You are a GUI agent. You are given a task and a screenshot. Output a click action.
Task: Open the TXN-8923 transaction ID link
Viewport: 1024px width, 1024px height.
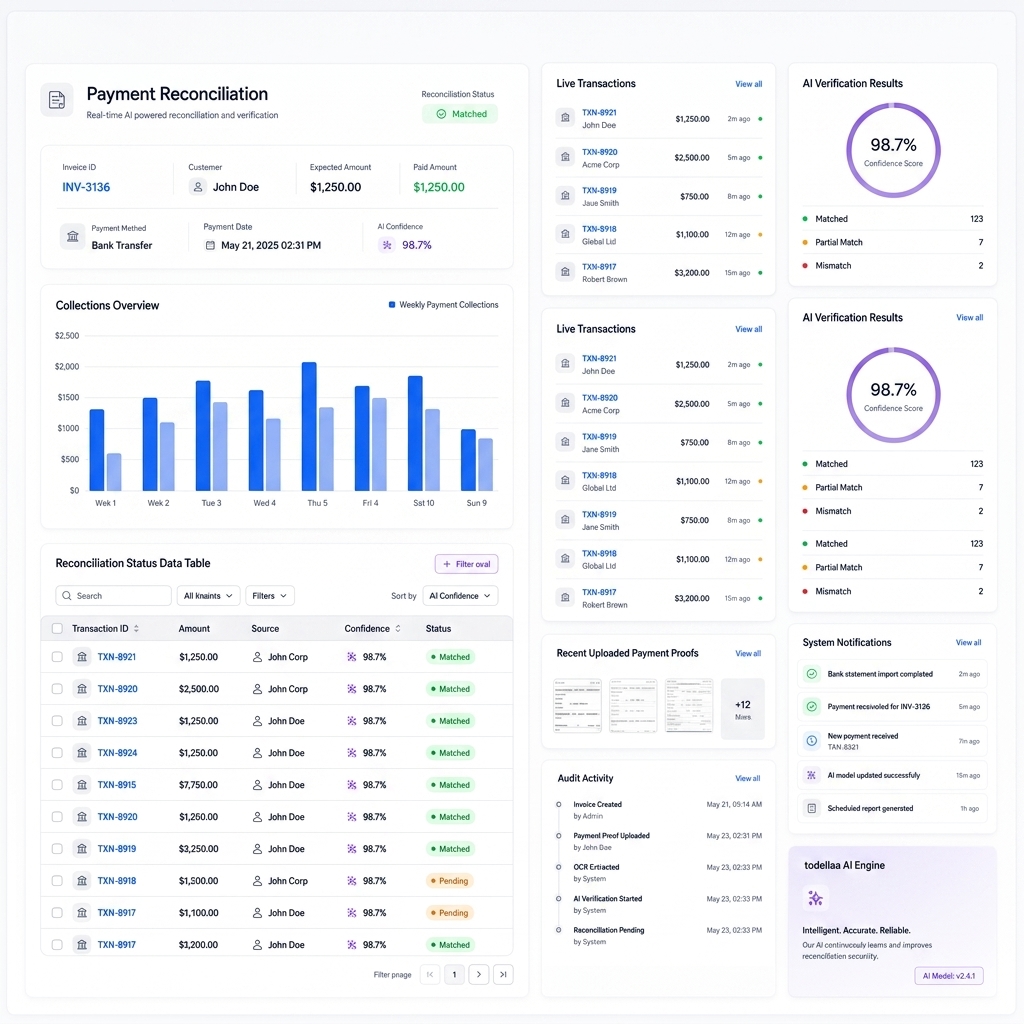pyautogui.click(x=118, y=721)
